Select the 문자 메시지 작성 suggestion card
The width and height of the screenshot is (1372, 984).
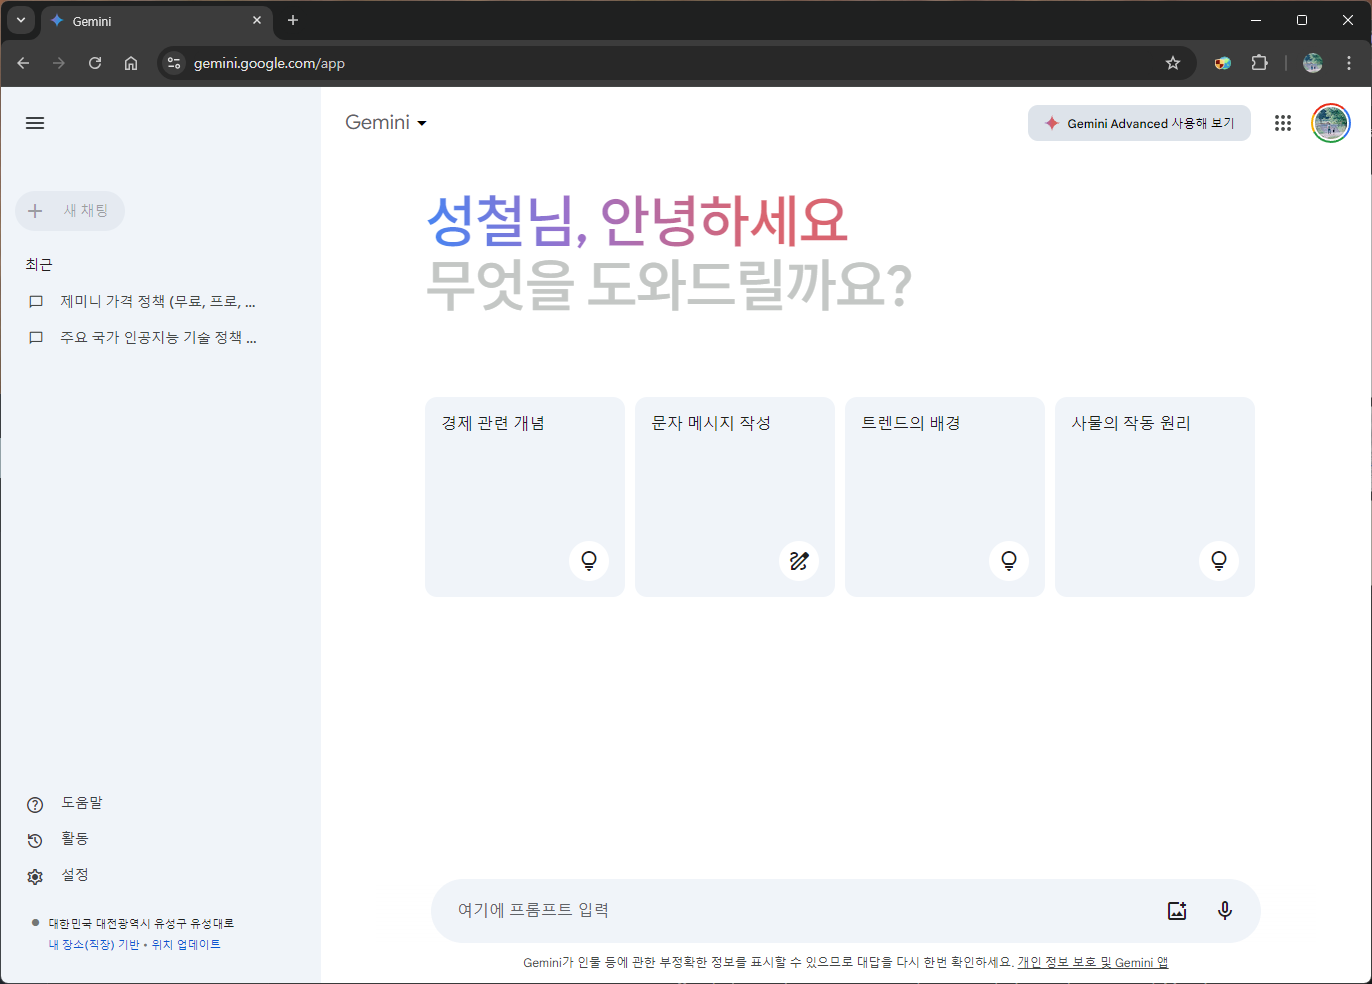click(734, 496)
